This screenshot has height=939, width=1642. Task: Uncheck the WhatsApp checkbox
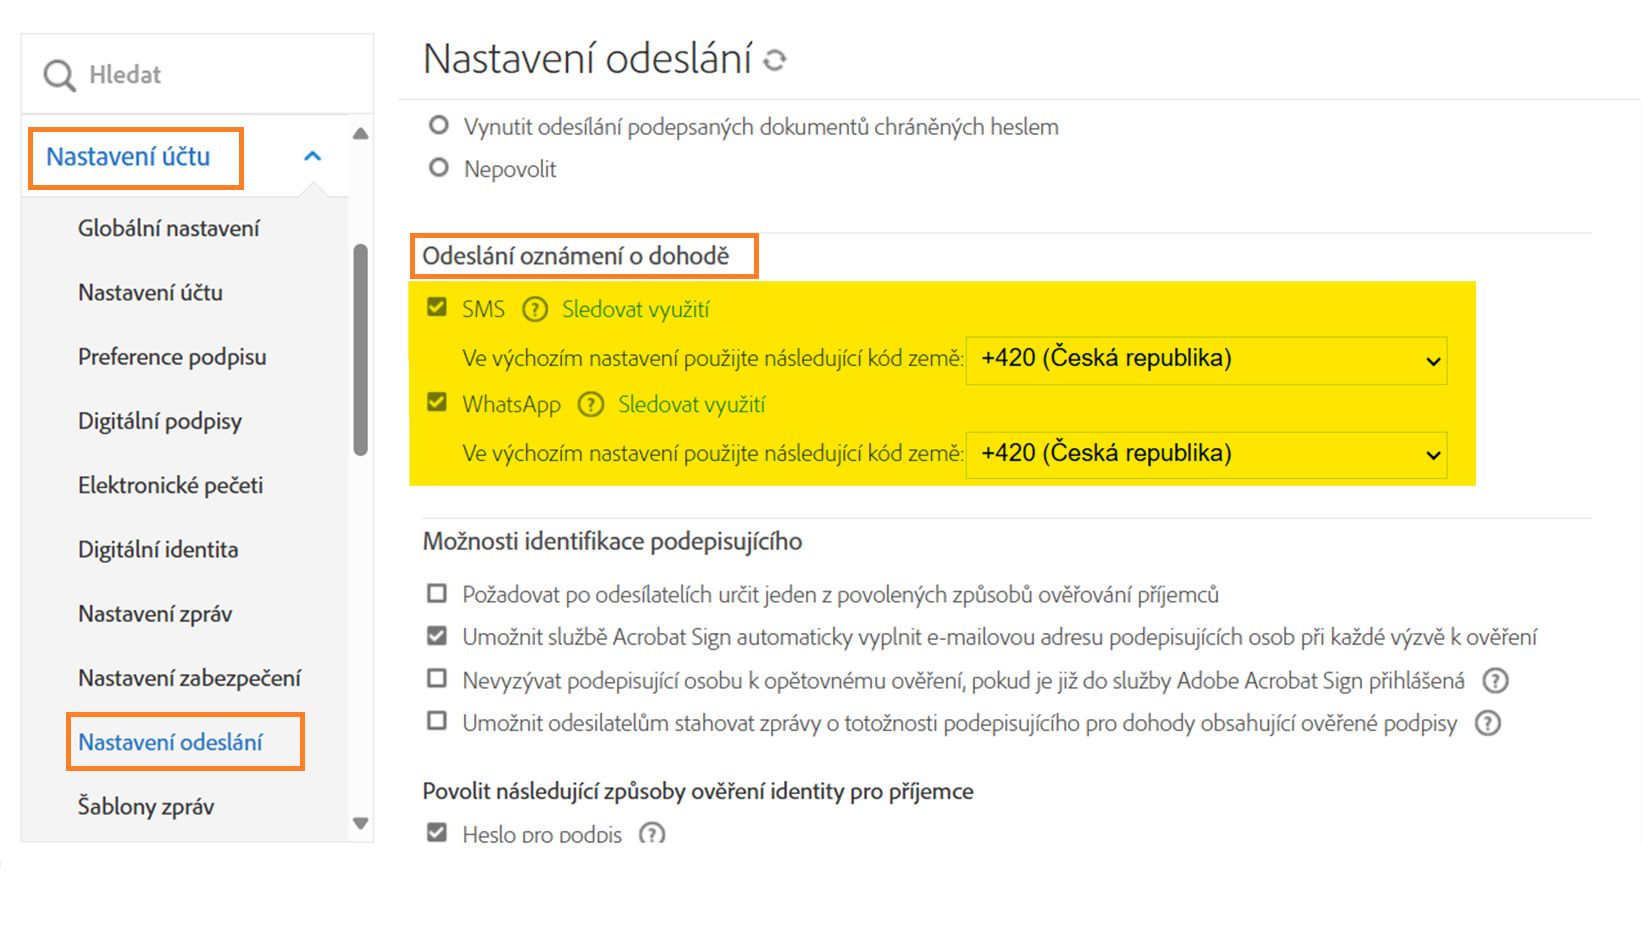436,403
